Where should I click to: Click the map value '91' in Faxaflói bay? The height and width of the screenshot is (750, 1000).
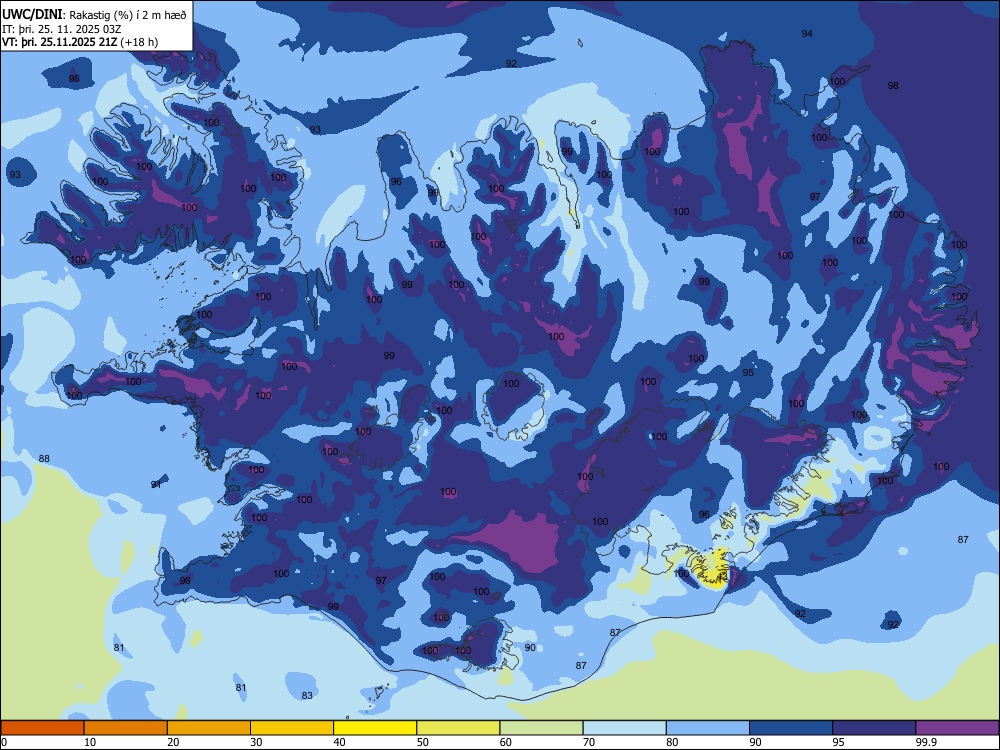click(156, 485)
